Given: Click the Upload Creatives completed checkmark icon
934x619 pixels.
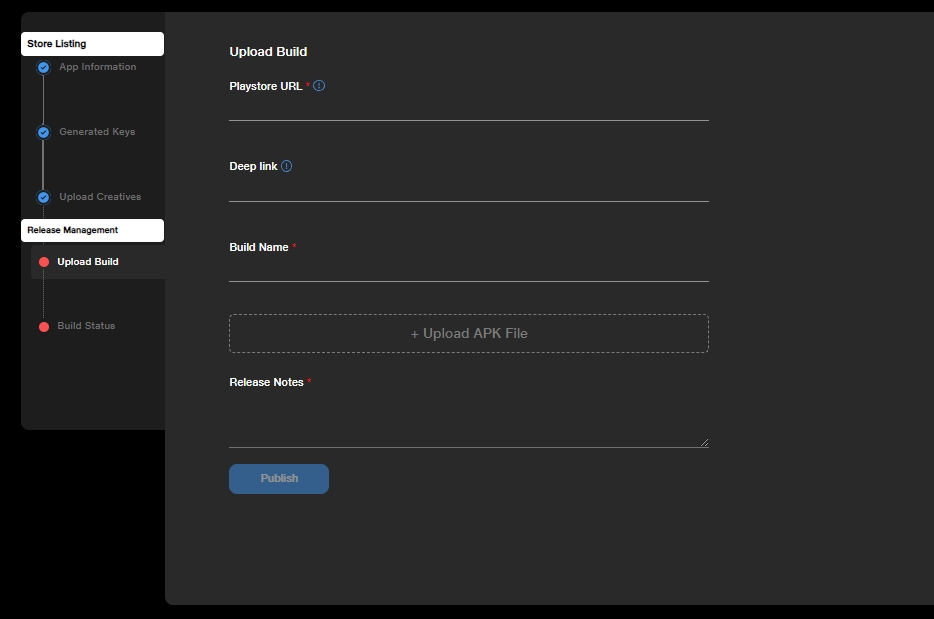Looking at the screenshot, I should pyautogui.click(x=43, y=197).
